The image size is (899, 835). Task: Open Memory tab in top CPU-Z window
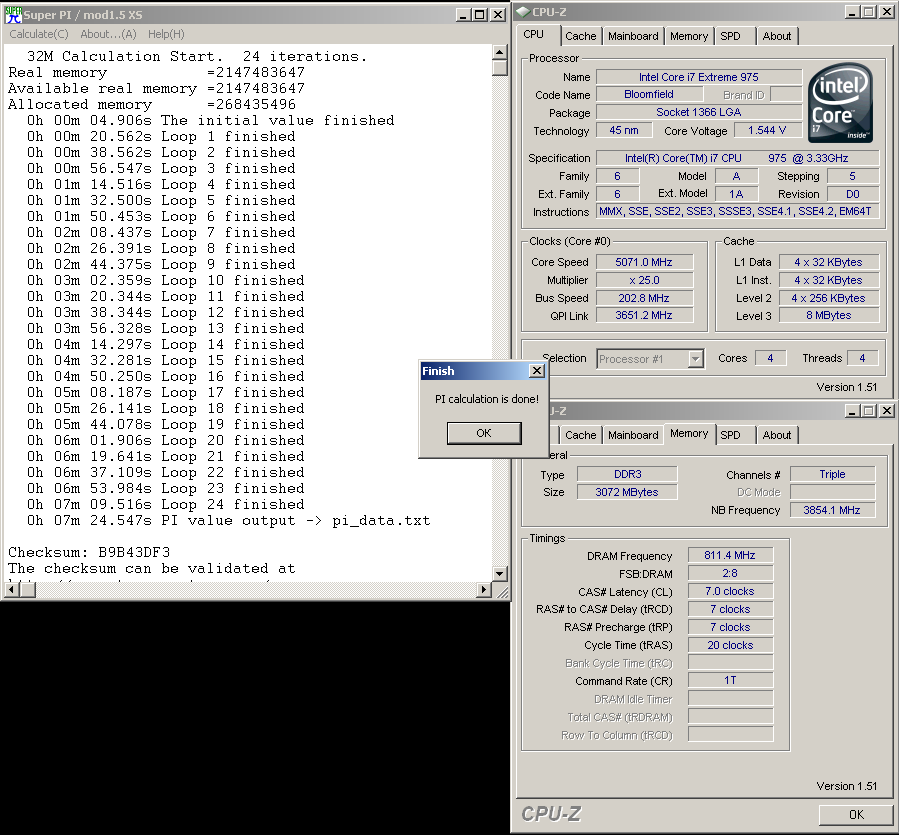(689, 36)
